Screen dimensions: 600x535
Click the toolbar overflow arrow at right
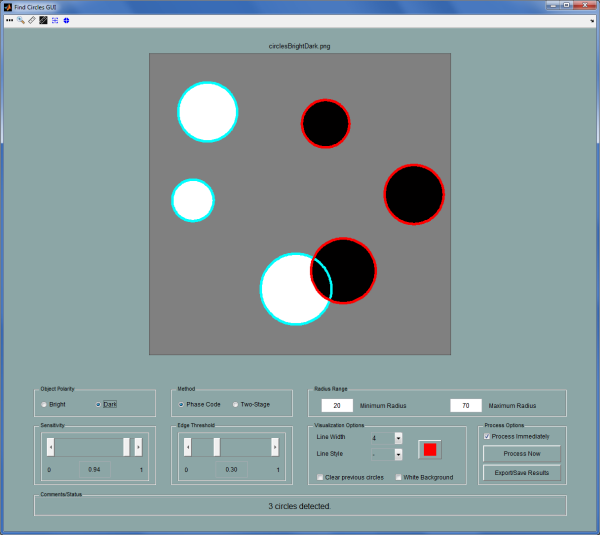[592, 20]
